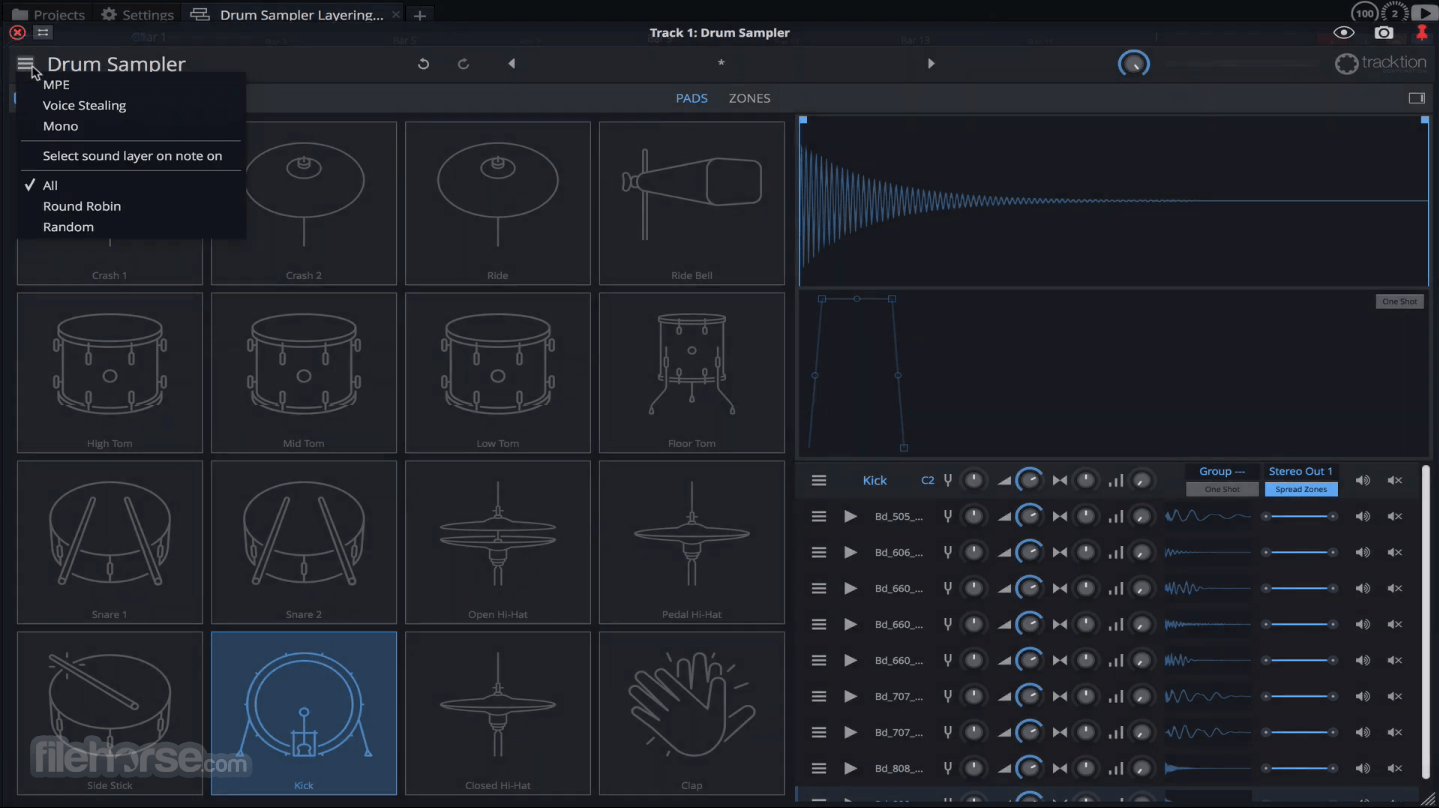
Task: Choose MPE from the menu
Action: coord(56,85)
